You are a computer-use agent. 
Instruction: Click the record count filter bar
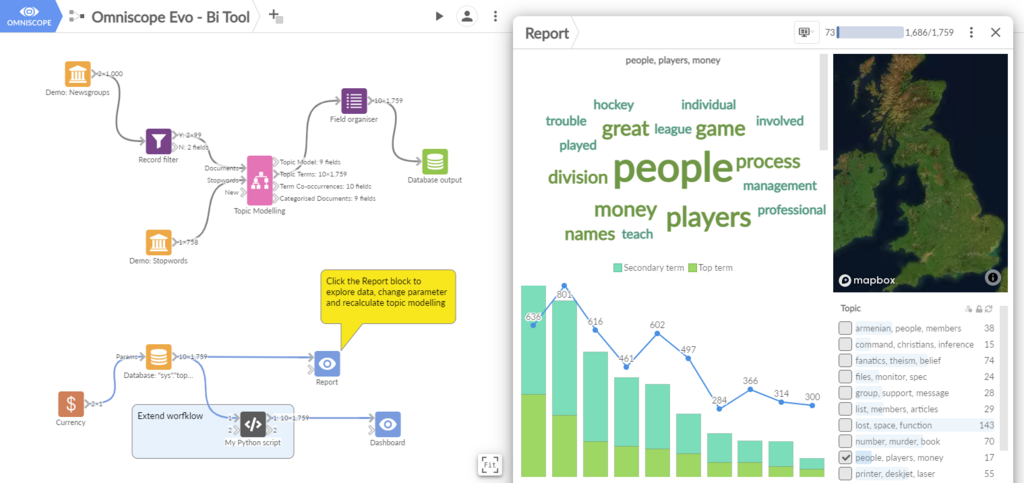pos(870,33)
